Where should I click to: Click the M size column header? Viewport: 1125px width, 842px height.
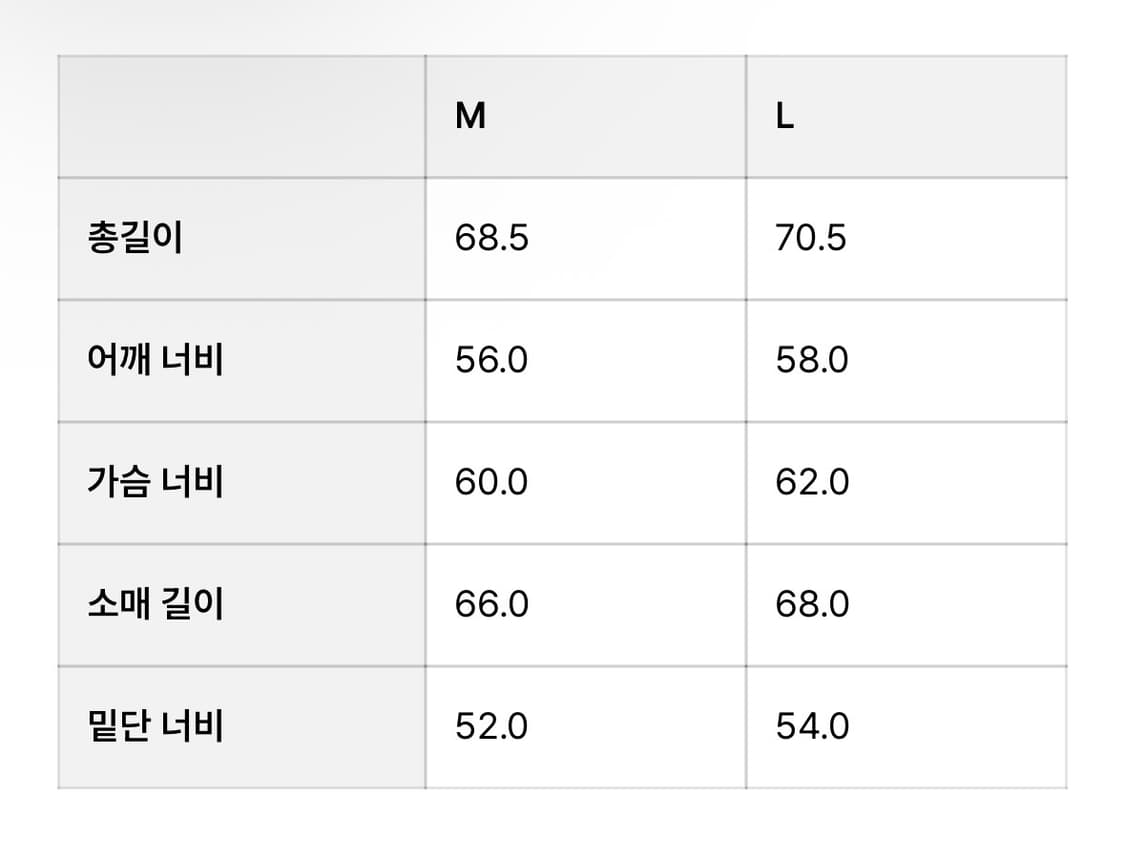(471, 117)
